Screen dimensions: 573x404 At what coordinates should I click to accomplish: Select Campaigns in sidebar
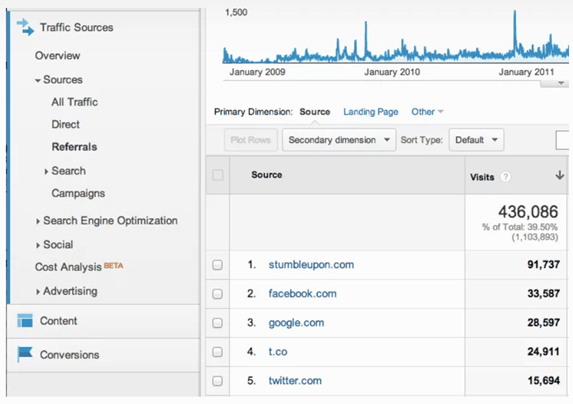[x=78, y=193]
